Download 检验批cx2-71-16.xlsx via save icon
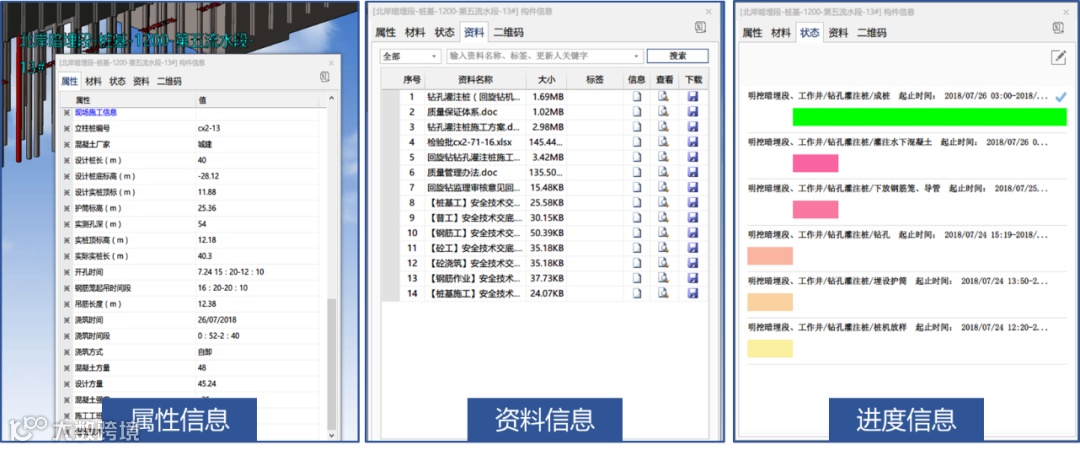Screen dimensions: 1080x450 click(692, 141)
